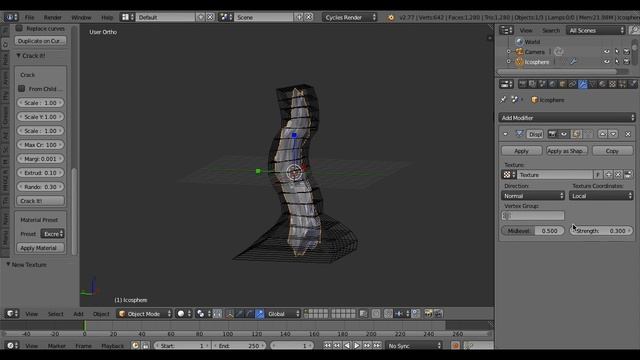
Task: Click the texture browse checker icon
Action: [509, 175]
